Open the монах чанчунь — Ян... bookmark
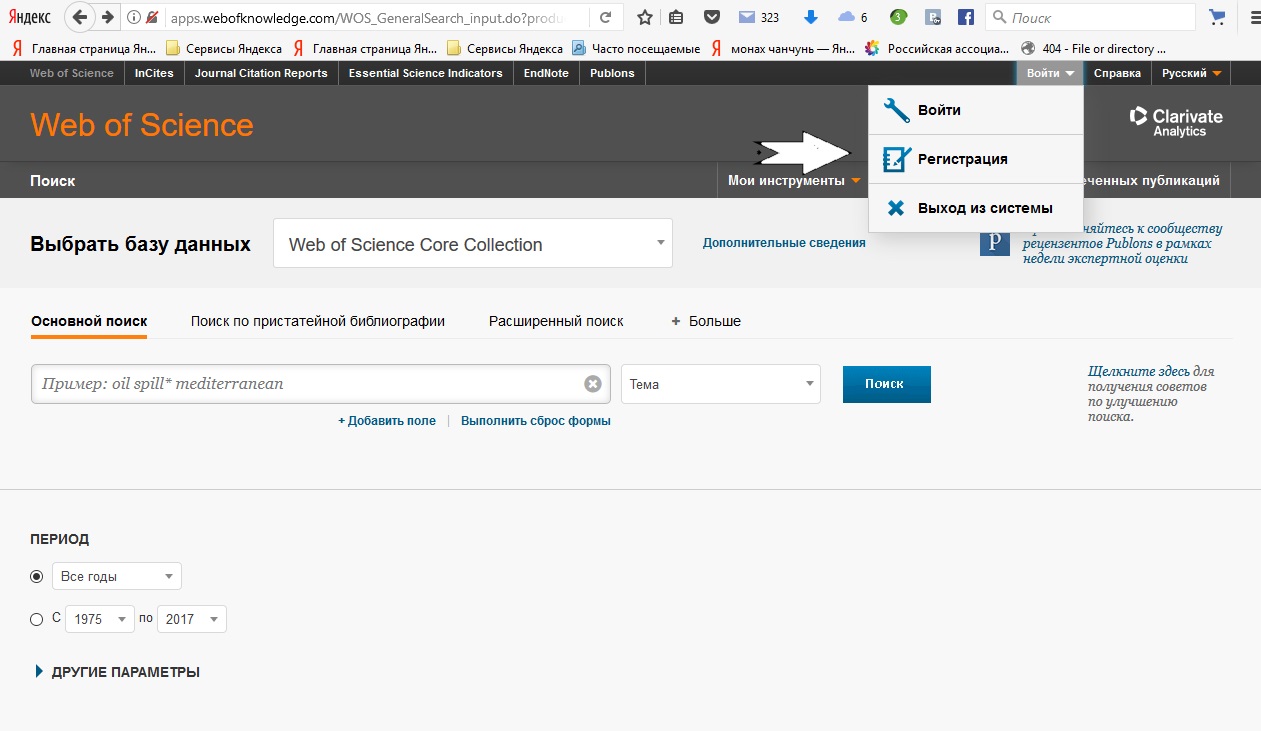The width and height of the screenshot is (1261, 731). click(784, 48)
